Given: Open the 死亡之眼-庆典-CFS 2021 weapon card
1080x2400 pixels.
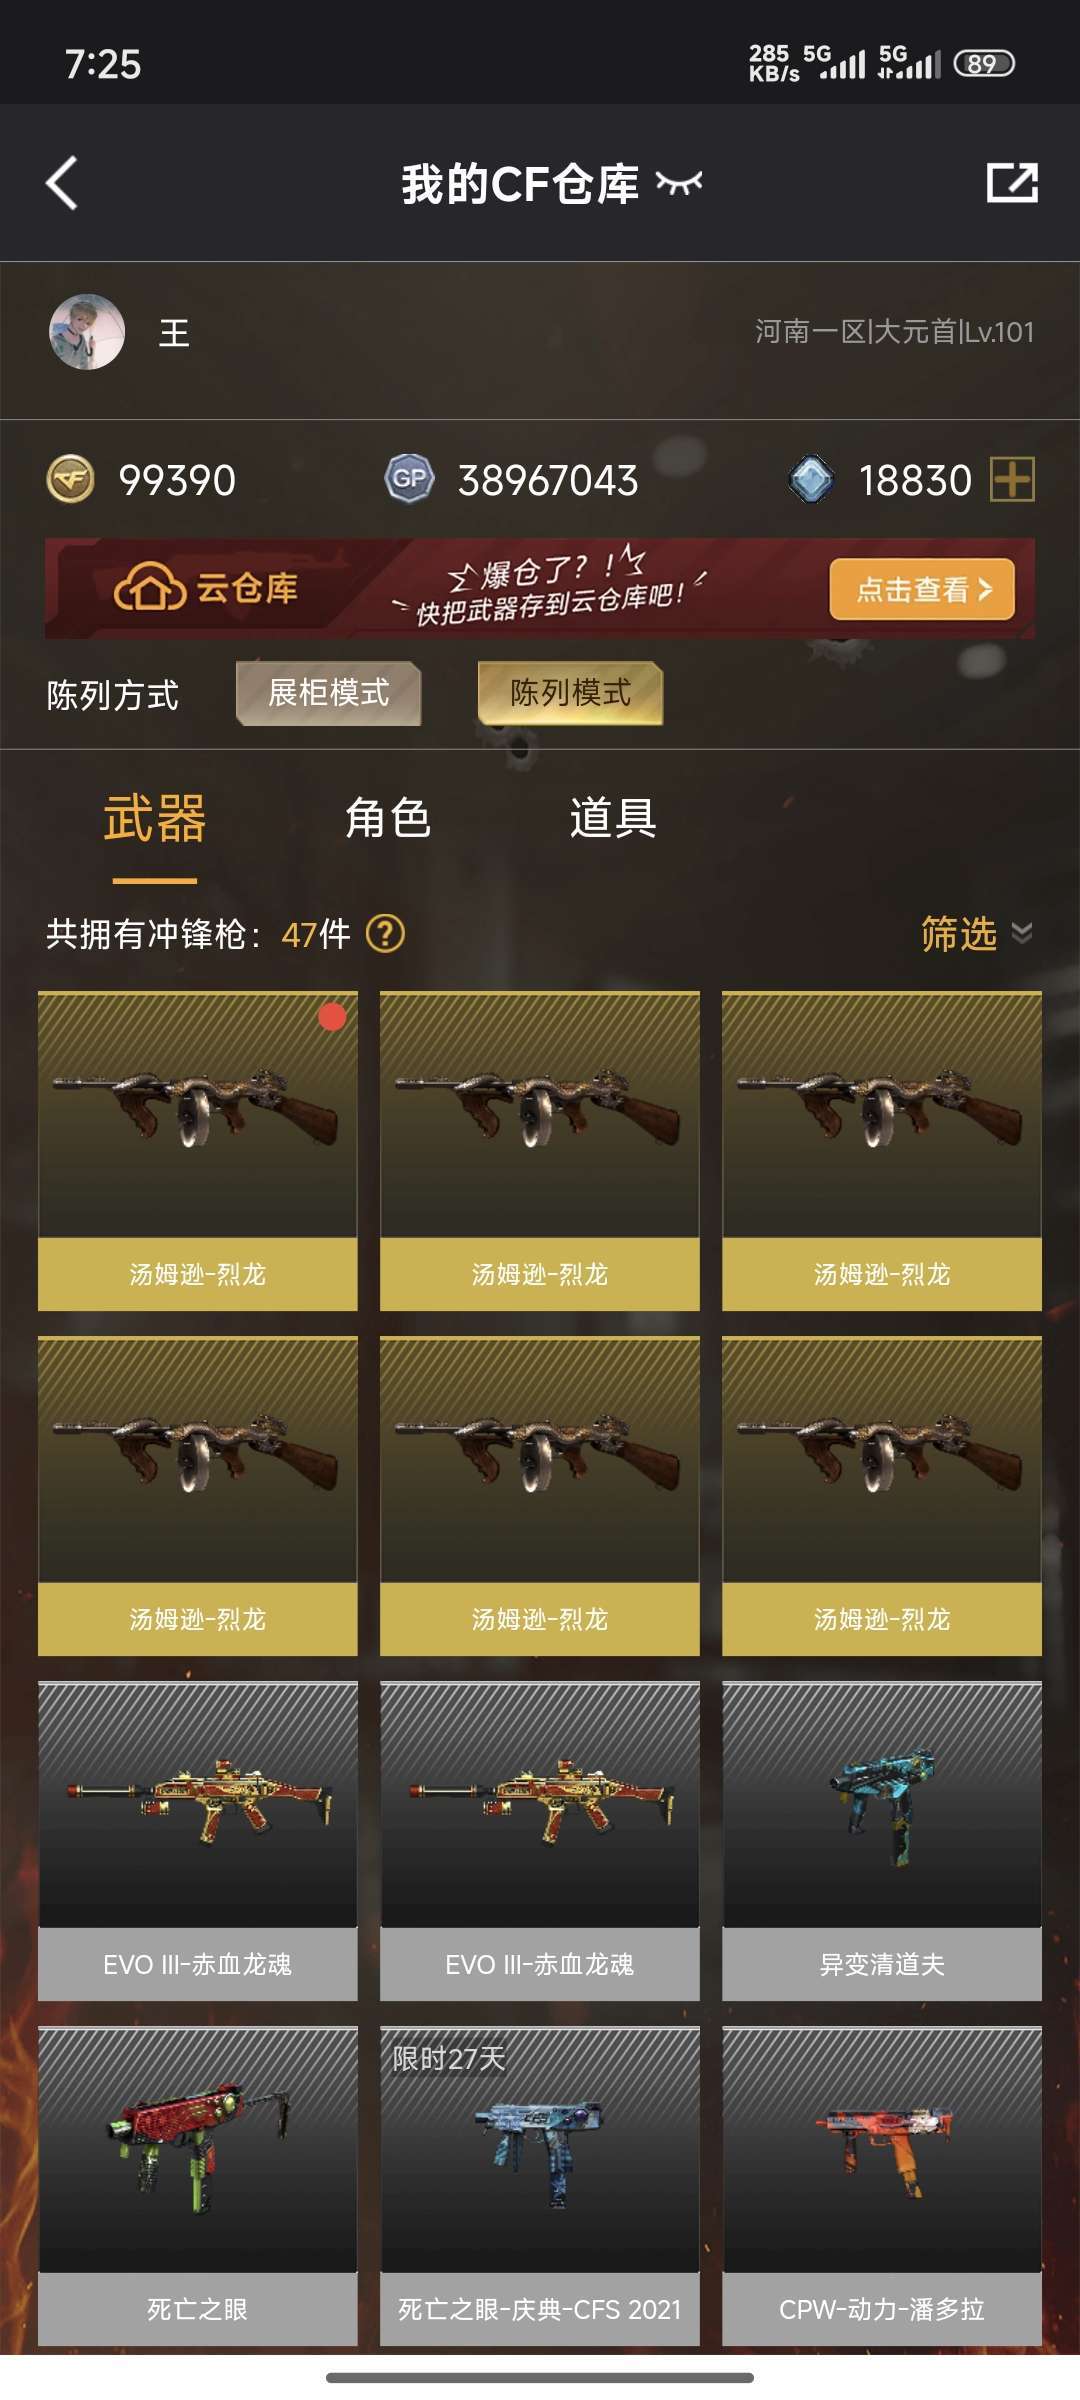Looking at the screenshot, I should (540, 2186).
